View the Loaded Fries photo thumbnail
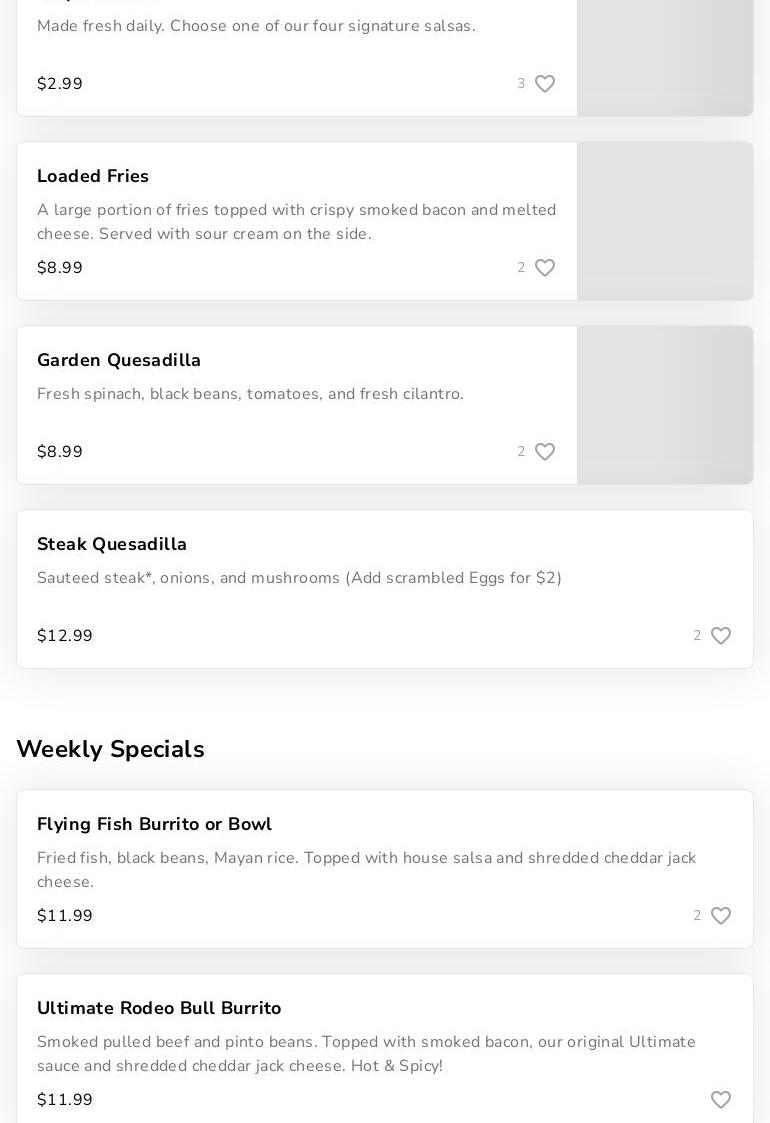Viewport: 770px width, 1123px height. click(665, 221)
